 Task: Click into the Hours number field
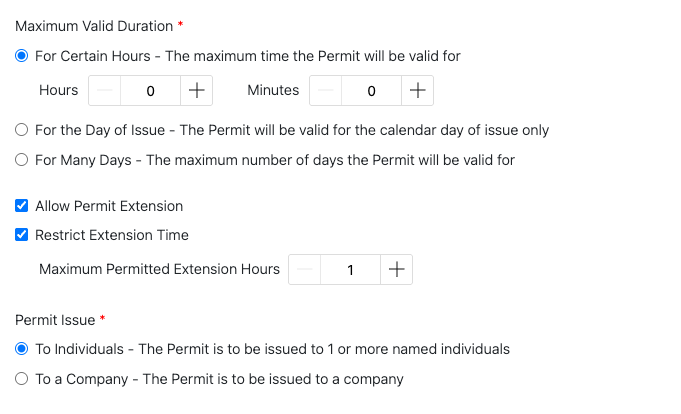pos(150,91)
